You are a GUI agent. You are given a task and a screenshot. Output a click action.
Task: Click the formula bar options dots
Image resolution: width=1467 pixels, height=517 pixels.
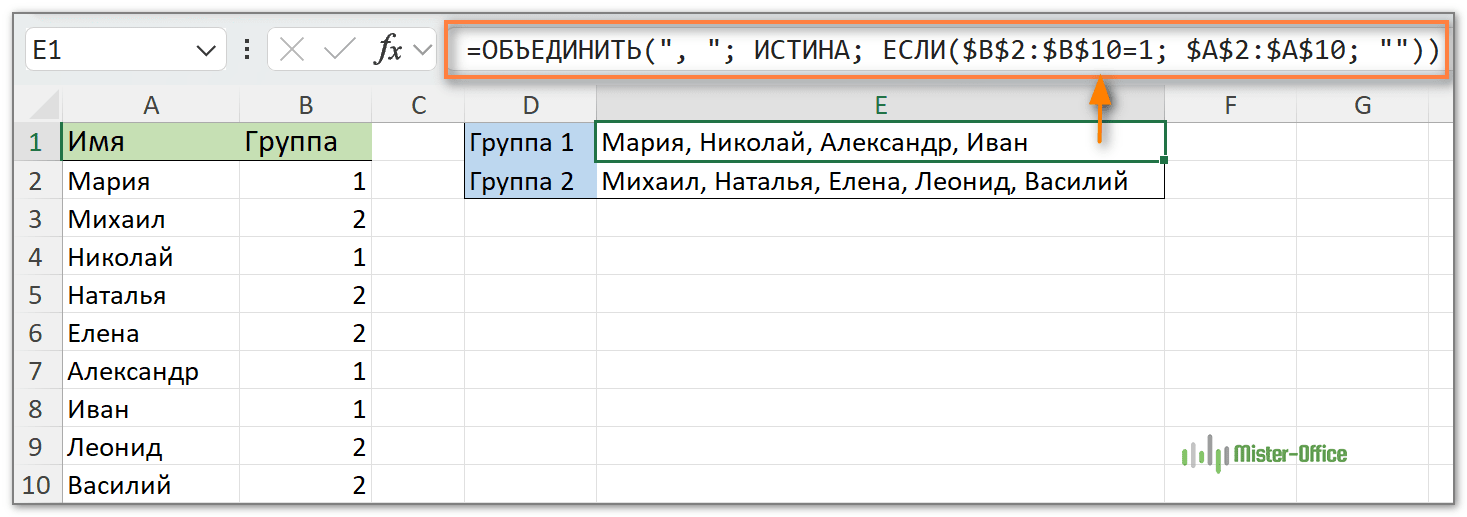[x=247, y=50]
